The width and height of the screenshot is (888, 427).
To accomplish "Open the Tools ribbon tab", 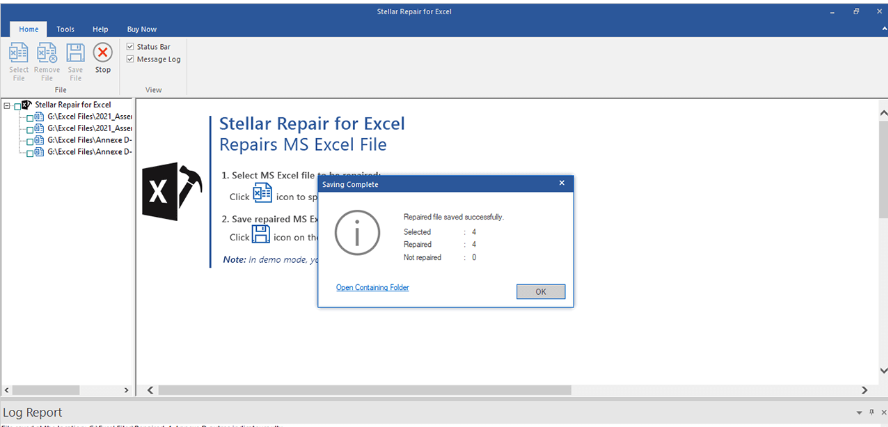I will point(65,29).
